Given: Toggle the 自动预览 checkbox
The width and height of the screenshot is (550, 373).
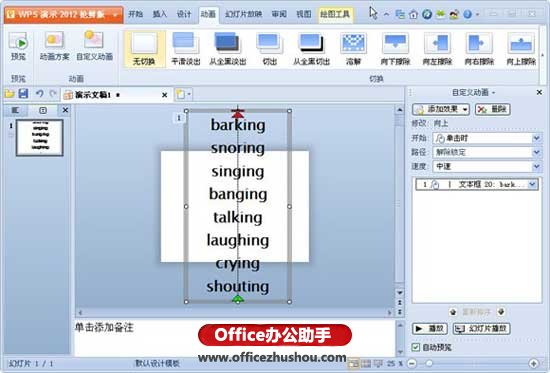Looking at the screenshot, I should [416, 347].
